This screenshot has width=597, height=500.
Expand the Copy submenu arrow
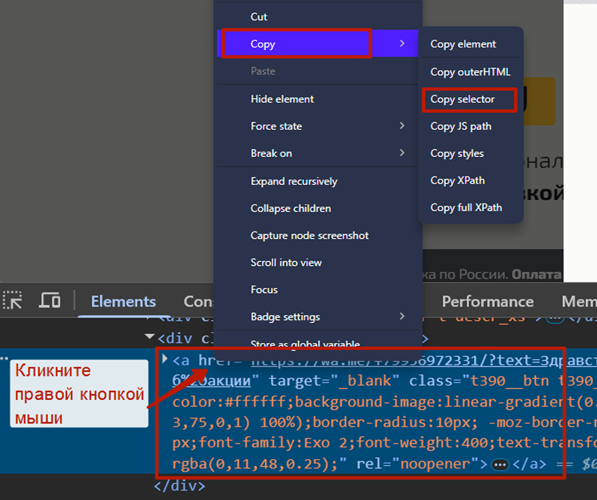point(402,43)
